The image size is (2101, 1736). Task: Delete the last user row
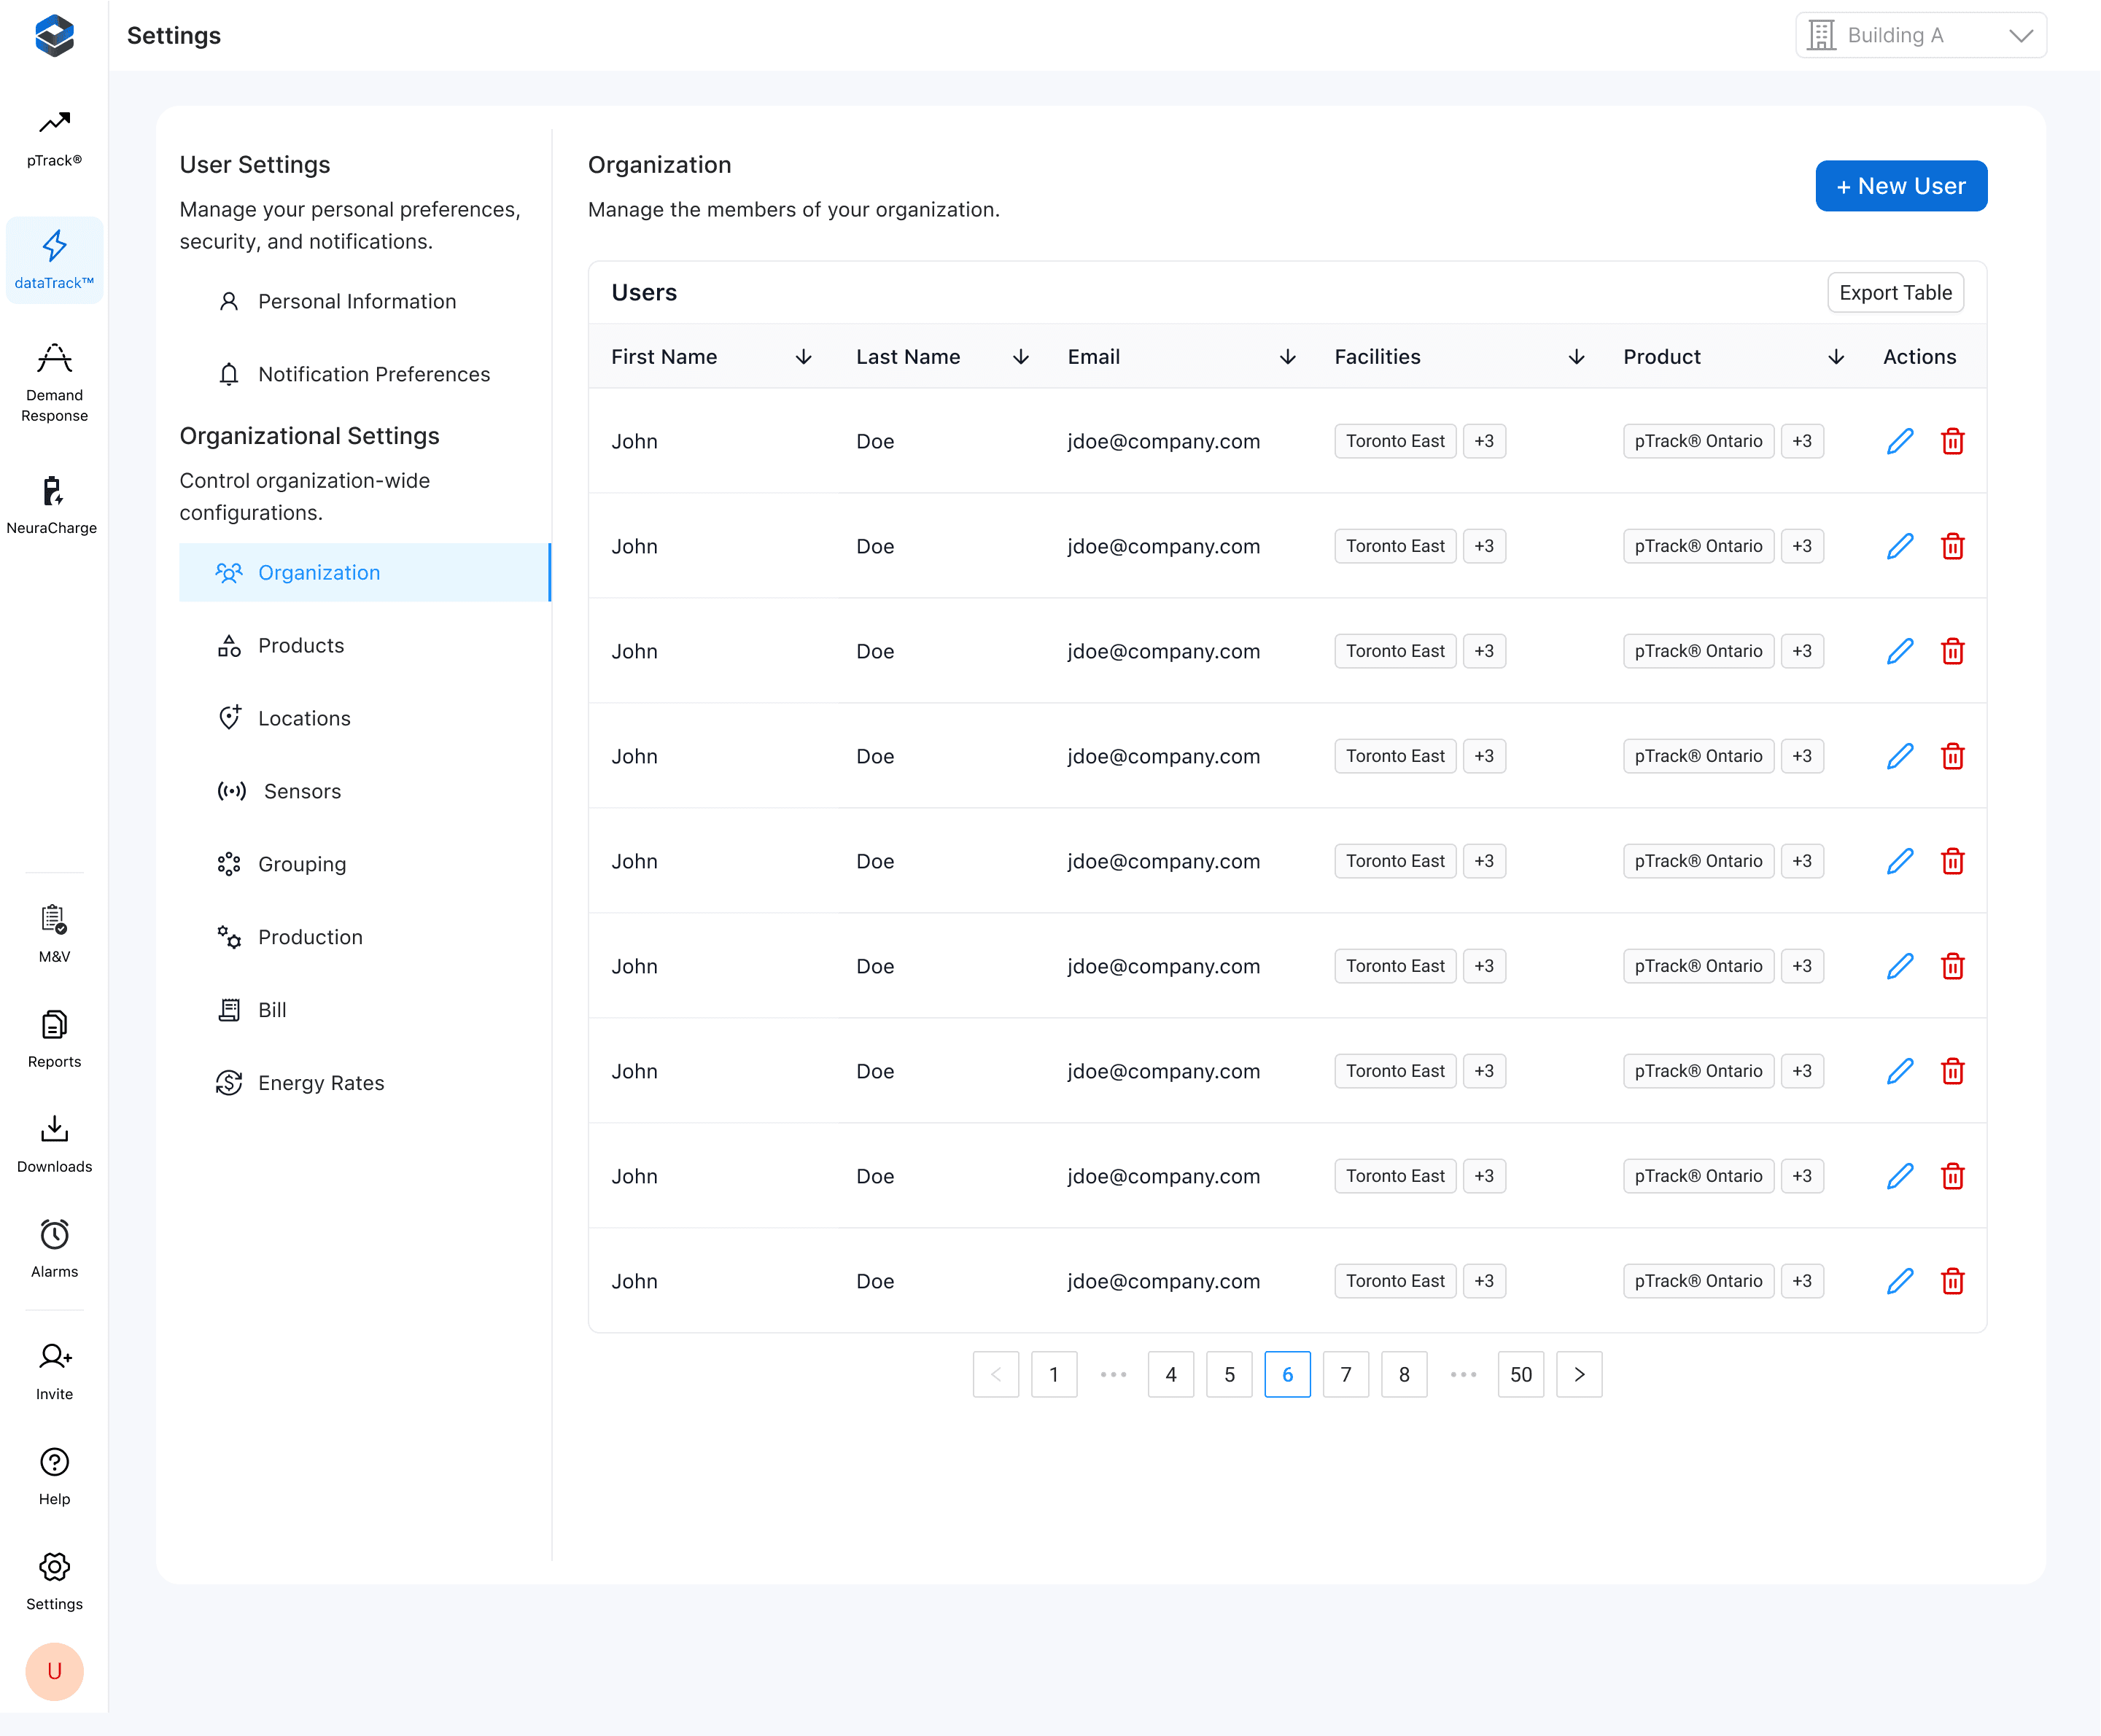[x=1952, y=1281]
